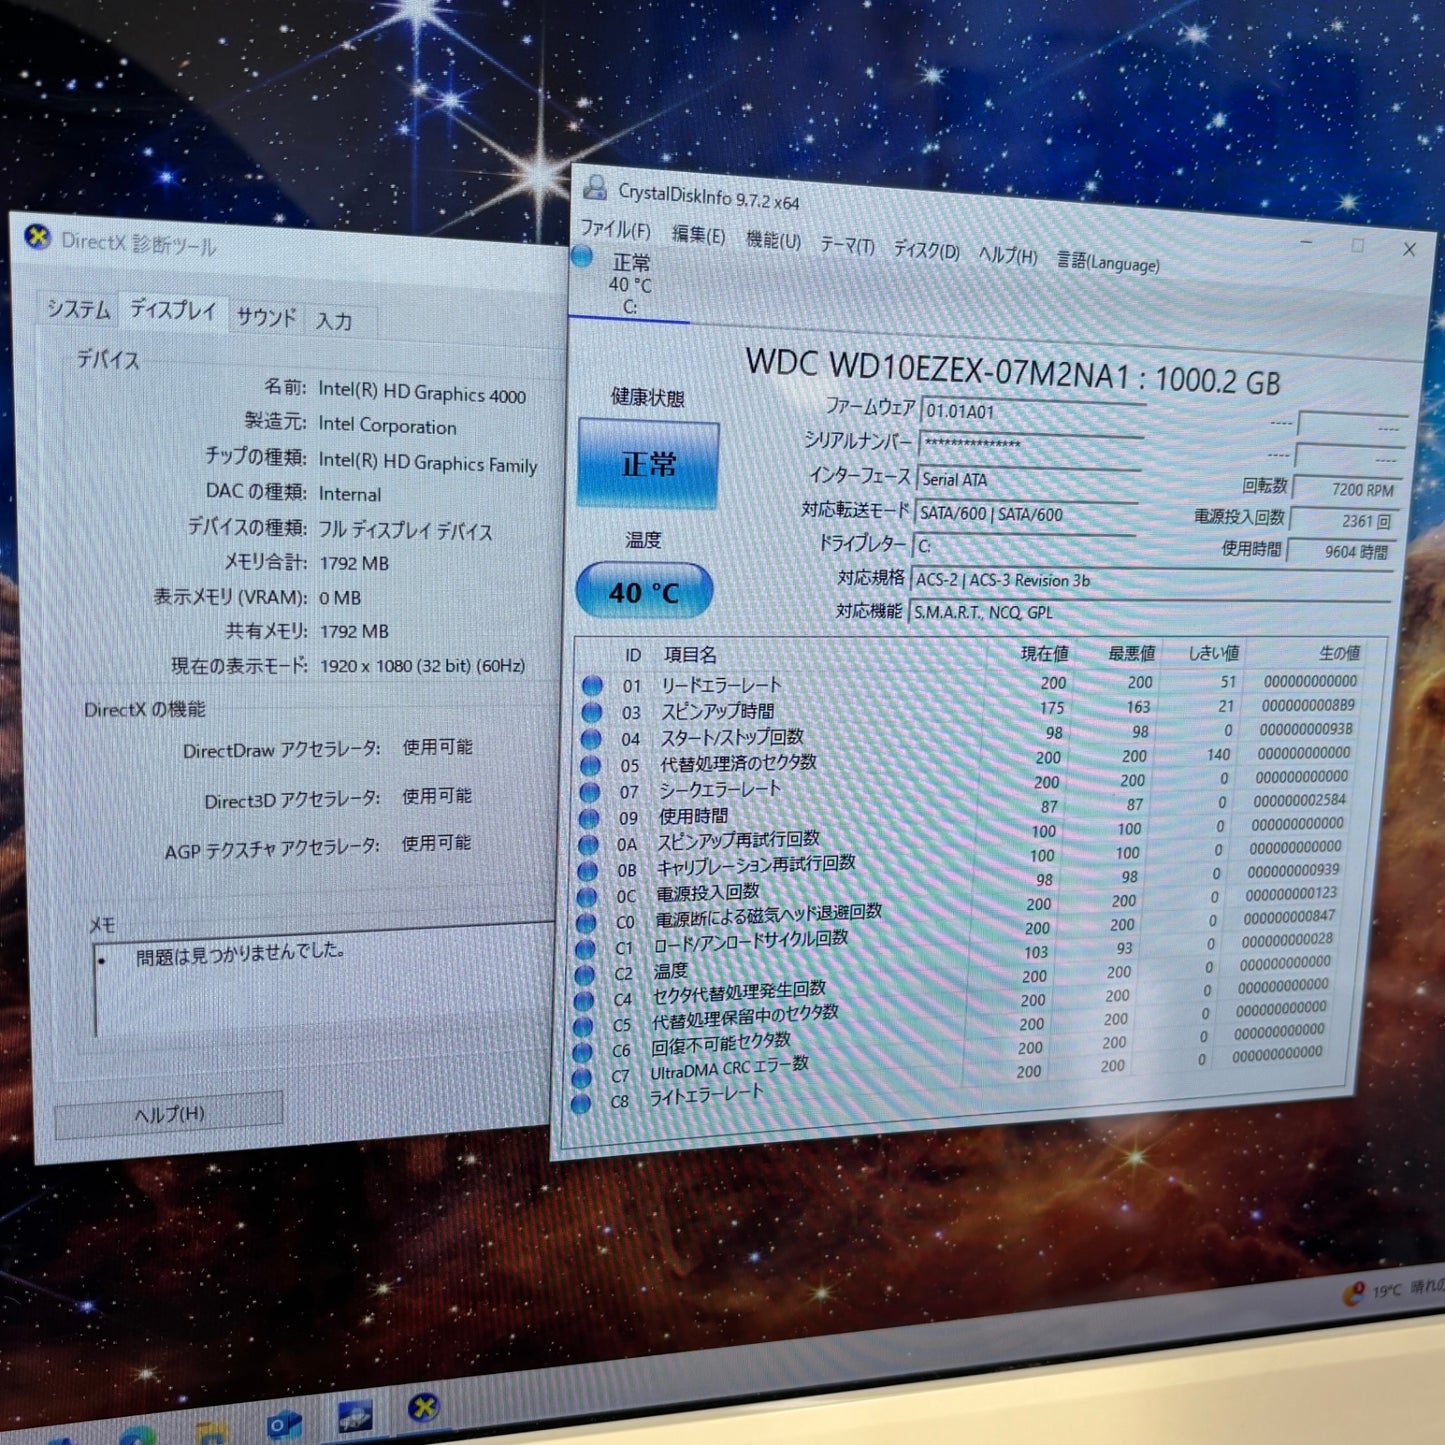Click the 2361 回 power-on count field

click(1343, 521)
